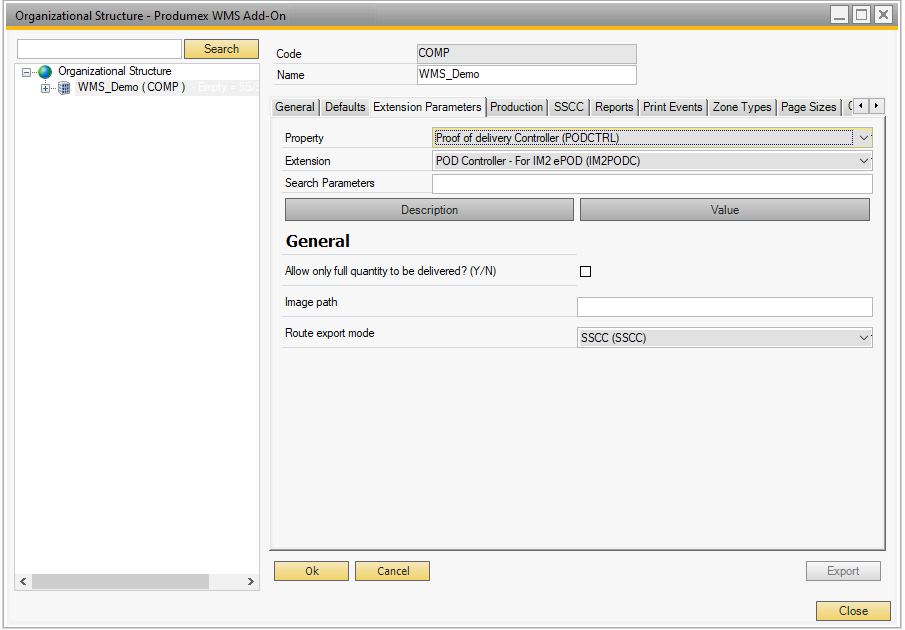The height and width of the screenshot is (630, 905).
Task: Open the Route export mode dropdown
Action: pos(864,337)
